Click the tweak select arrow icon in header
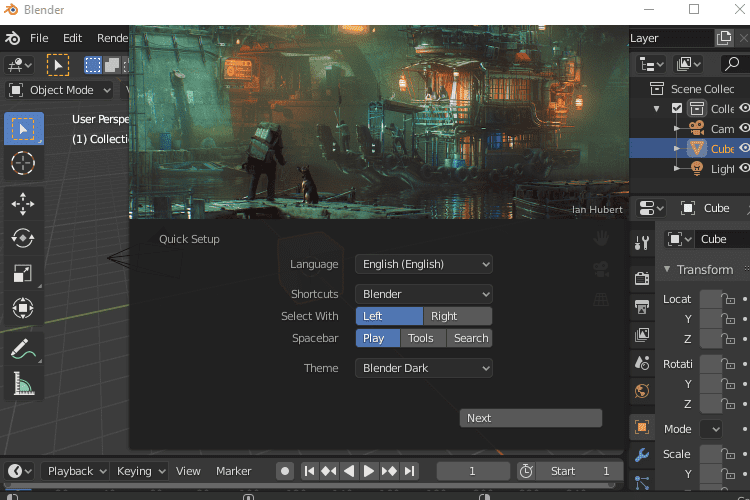This screenshot has width=750, height=500. point(58,65)
